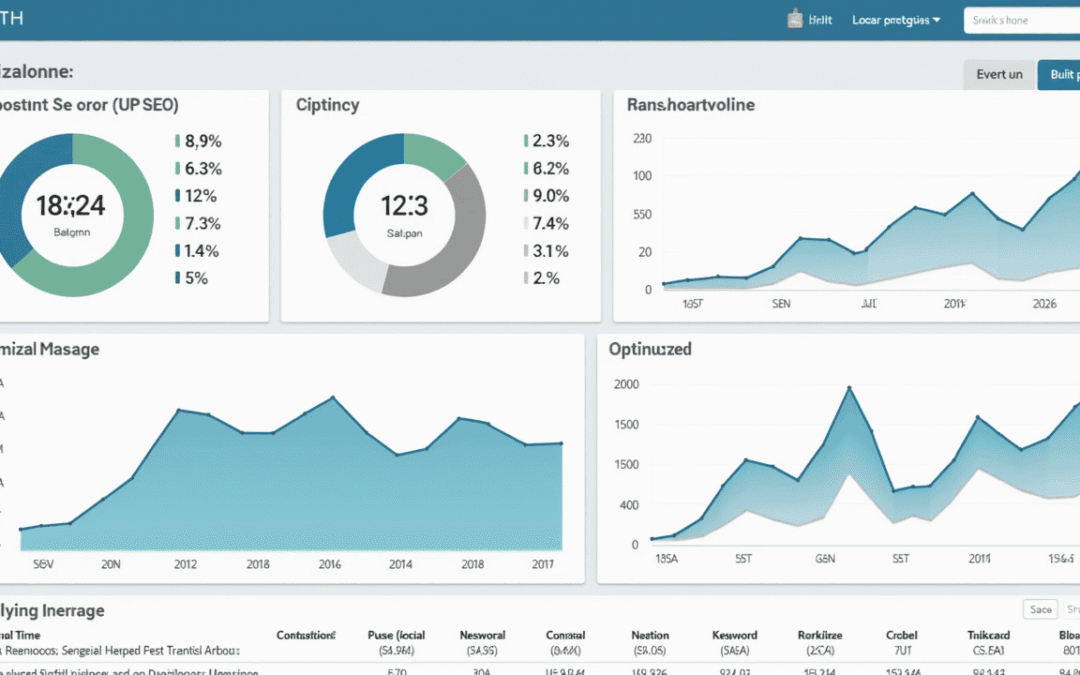
Task: Click the clipboard icon in the header
Action: click(795, 19)
